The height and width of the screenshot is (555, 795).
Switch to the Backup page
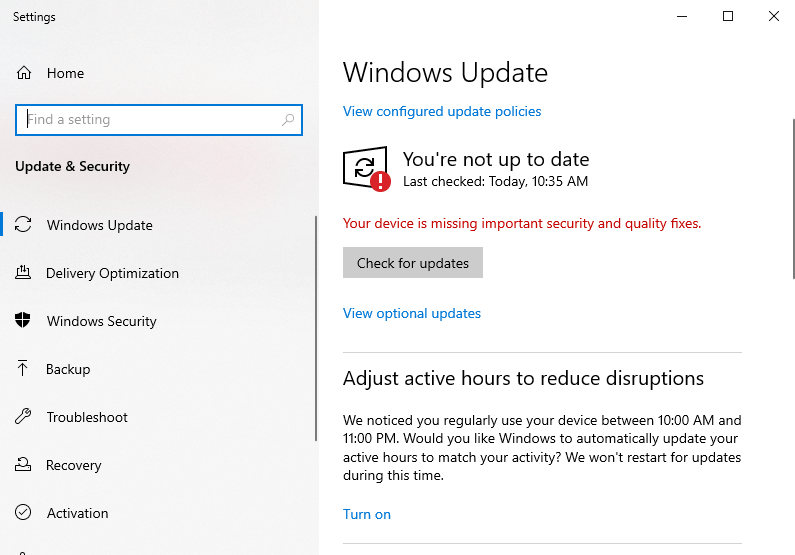click(x=158, y=369)
